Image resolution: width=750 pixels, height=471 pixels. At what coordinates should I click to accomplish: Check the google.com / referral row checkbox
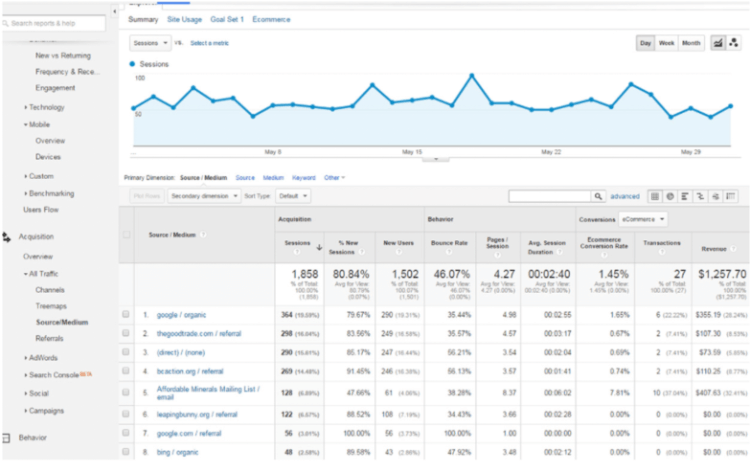click(126, 433)
